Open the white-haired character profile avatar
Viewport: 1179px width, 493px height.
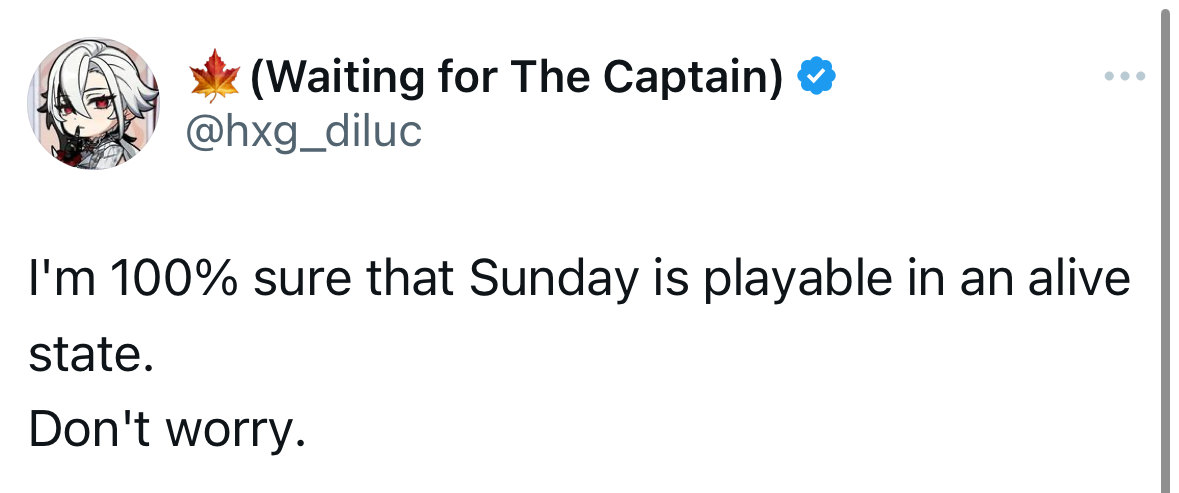(94, 106)
